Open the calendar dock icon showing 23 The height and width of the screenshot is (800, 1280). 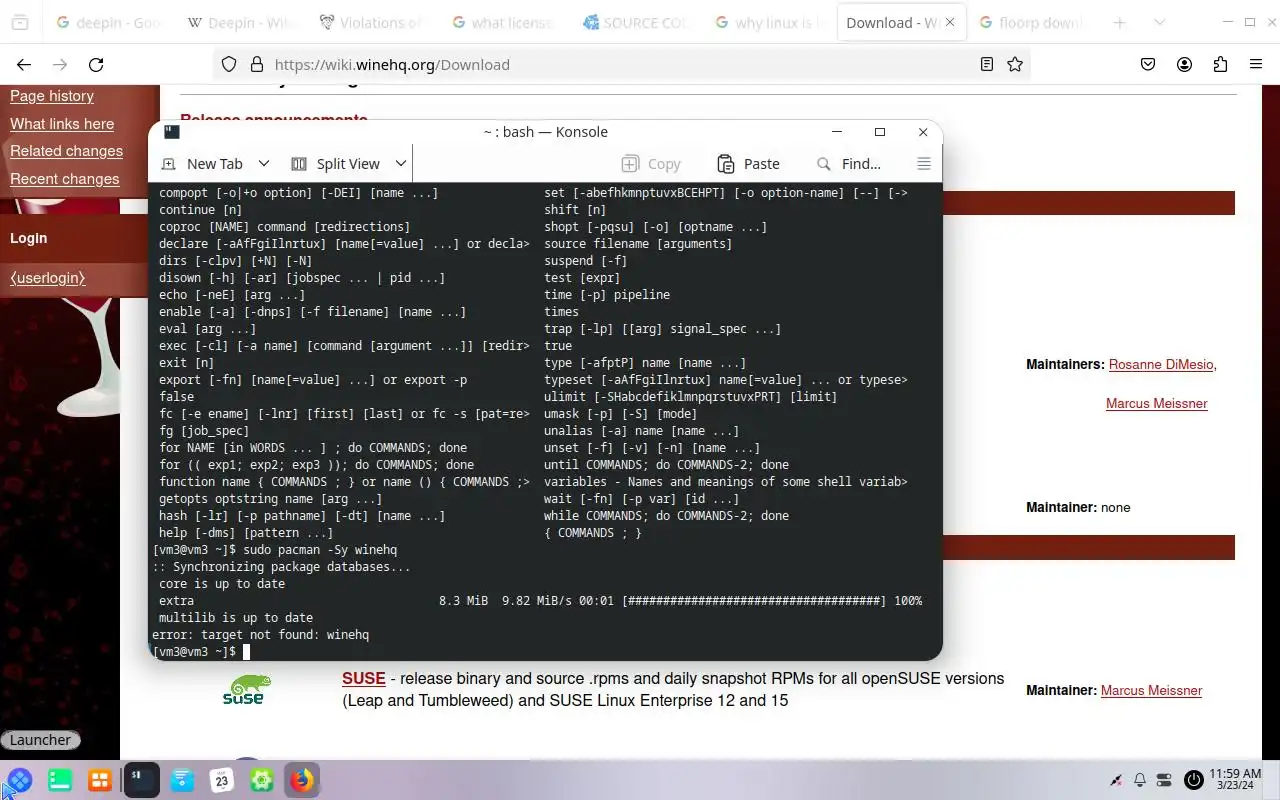tap(222, 780)
